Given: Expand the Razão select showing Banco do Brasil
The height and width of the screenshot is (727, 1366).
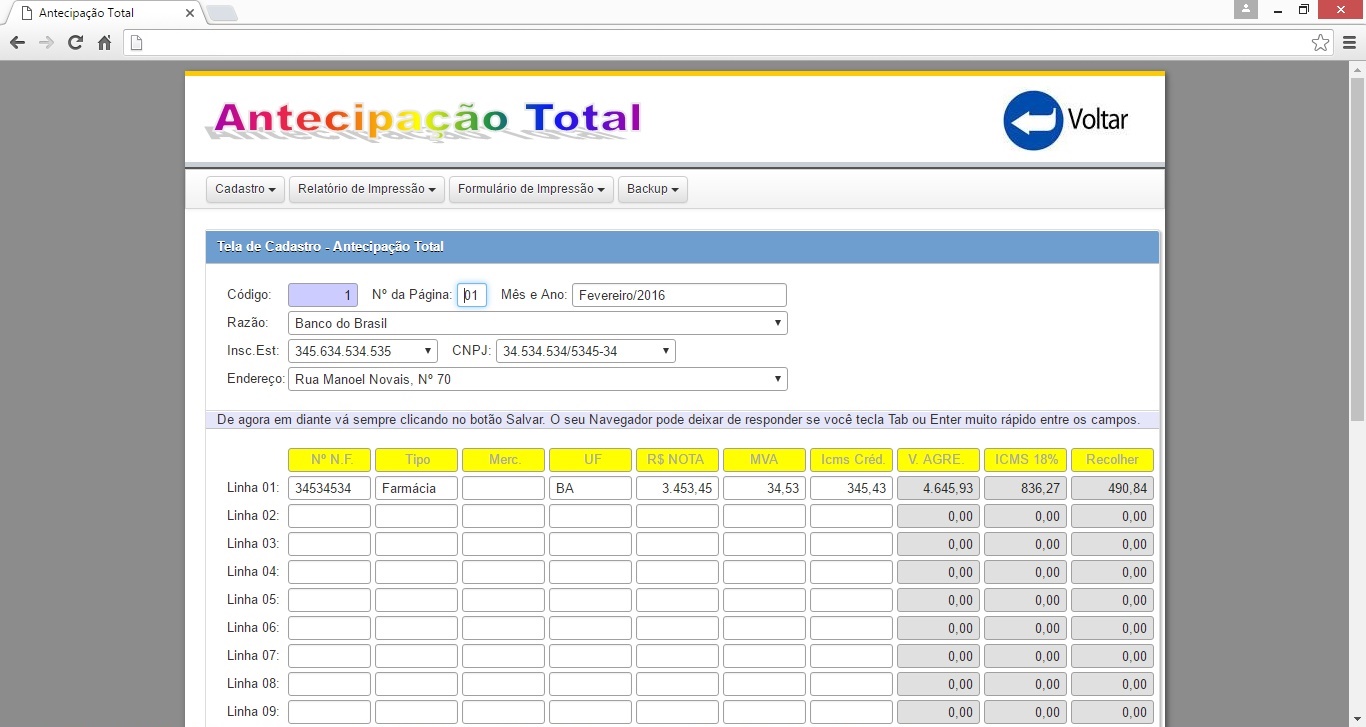Looking at the screenshot, I should (537, 323).
